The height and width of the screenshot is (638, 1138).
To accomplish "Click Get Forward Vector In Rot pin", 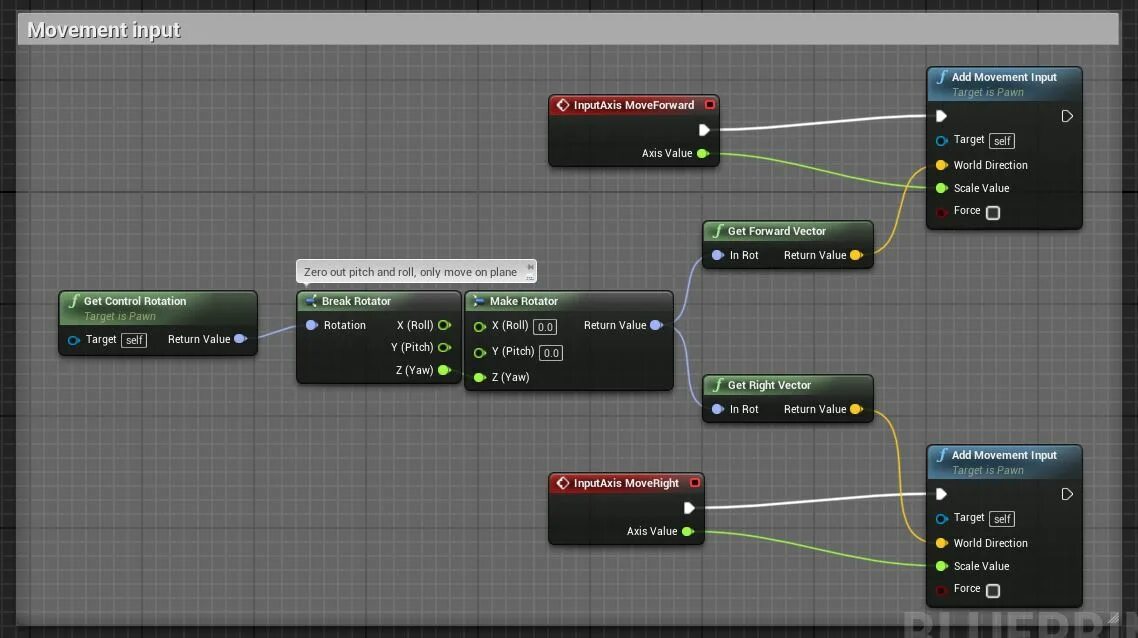I will coord(718,255).
